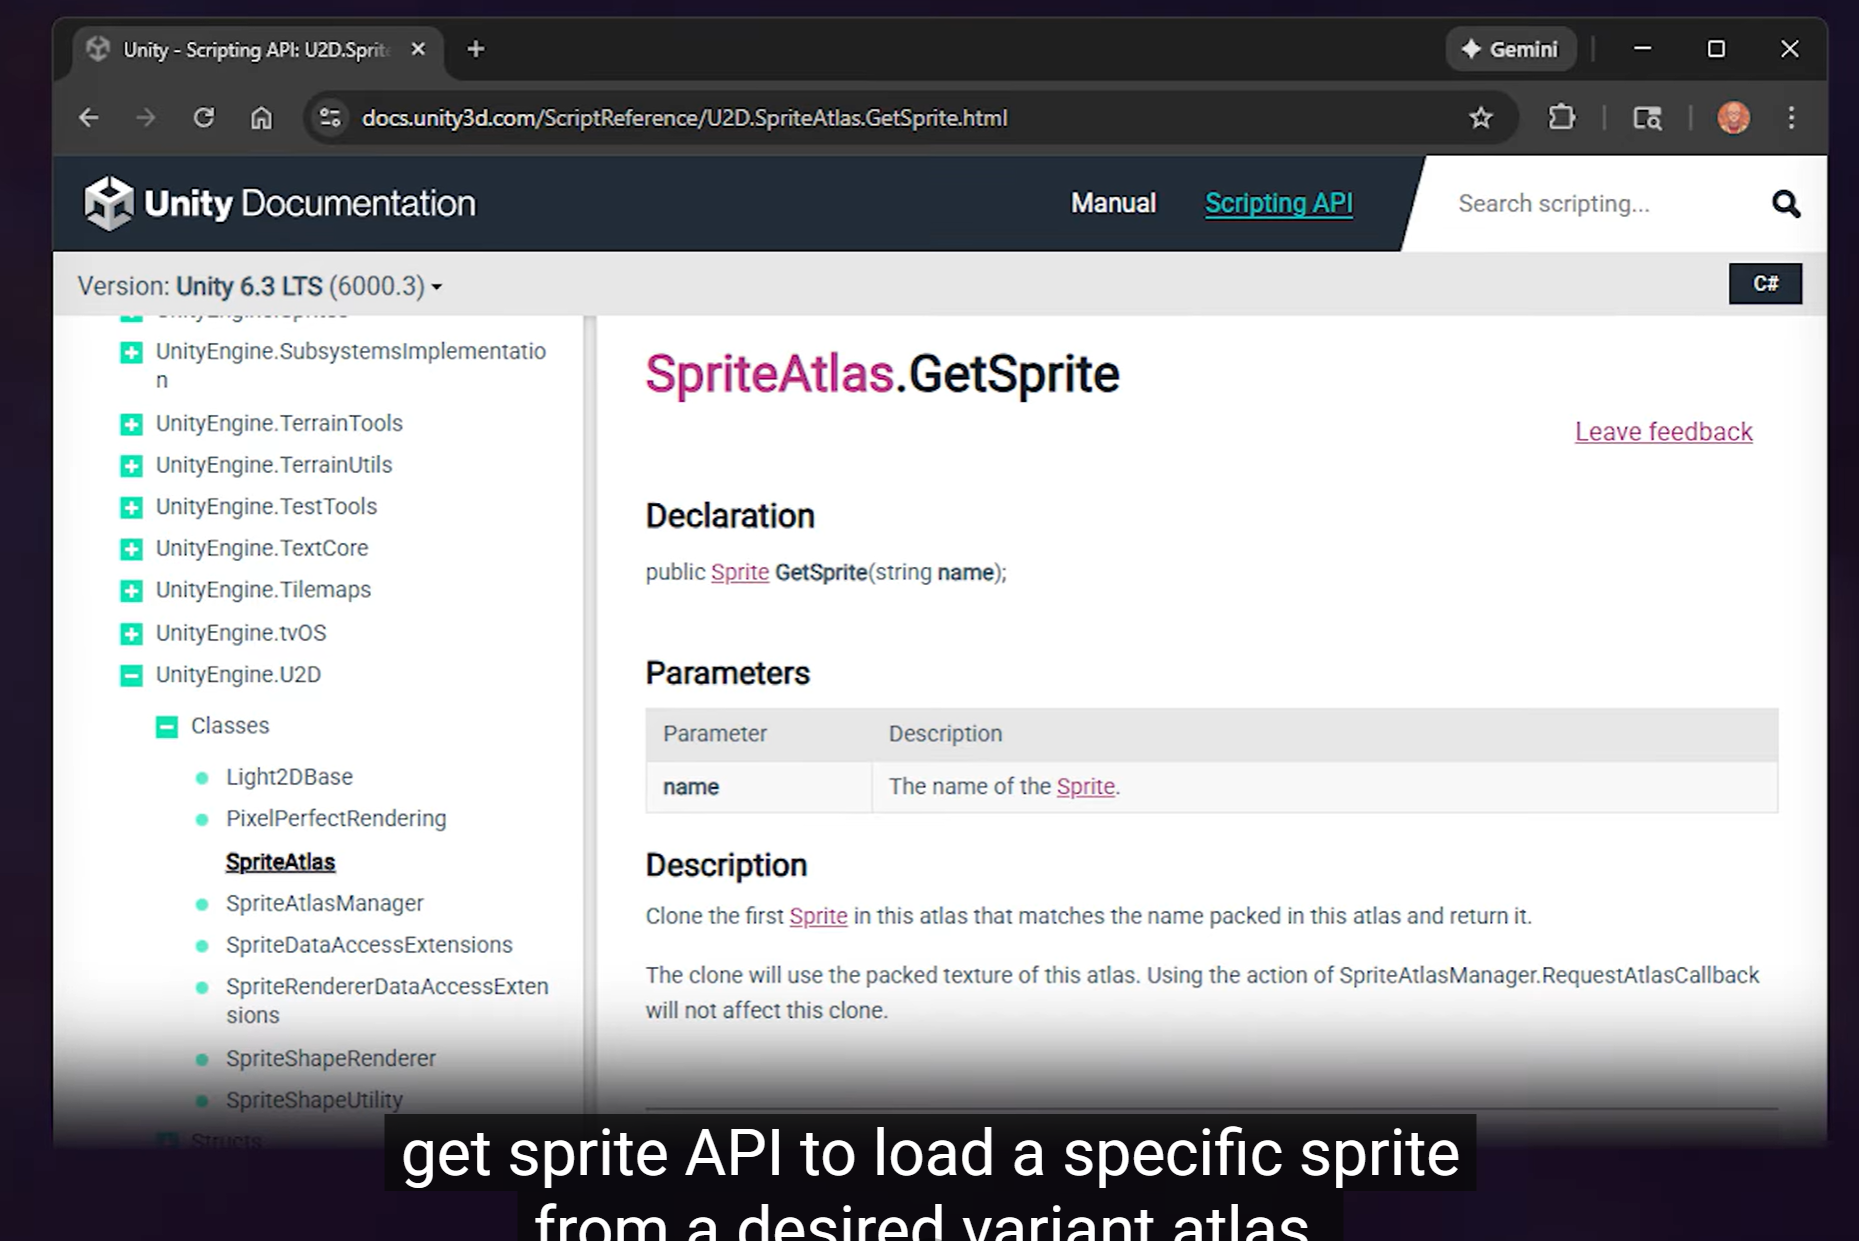The width and height of the screenshot is (1859, 1241).
Task: Open the user profile avatar
Action: pos(1734,118)
